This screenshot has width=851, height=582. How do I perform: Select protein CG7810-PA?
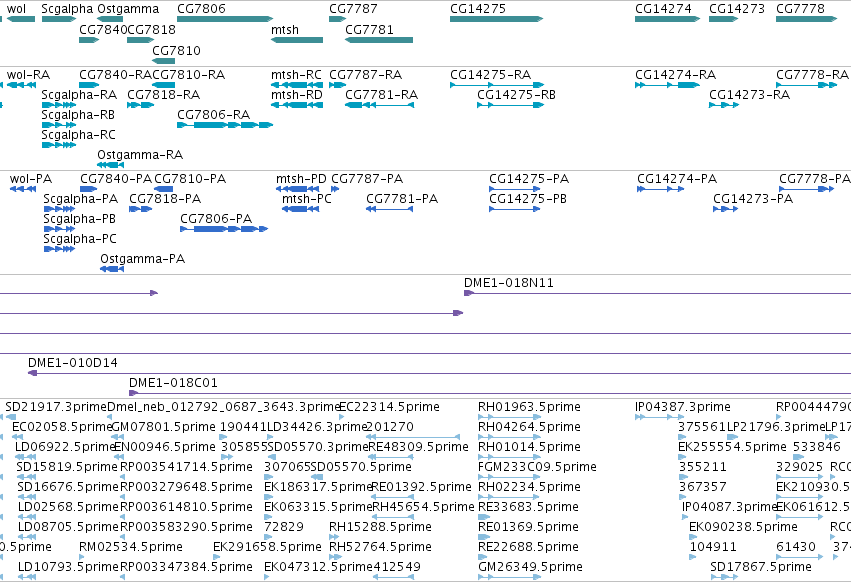pyautogui.click(x=190, y=179)
